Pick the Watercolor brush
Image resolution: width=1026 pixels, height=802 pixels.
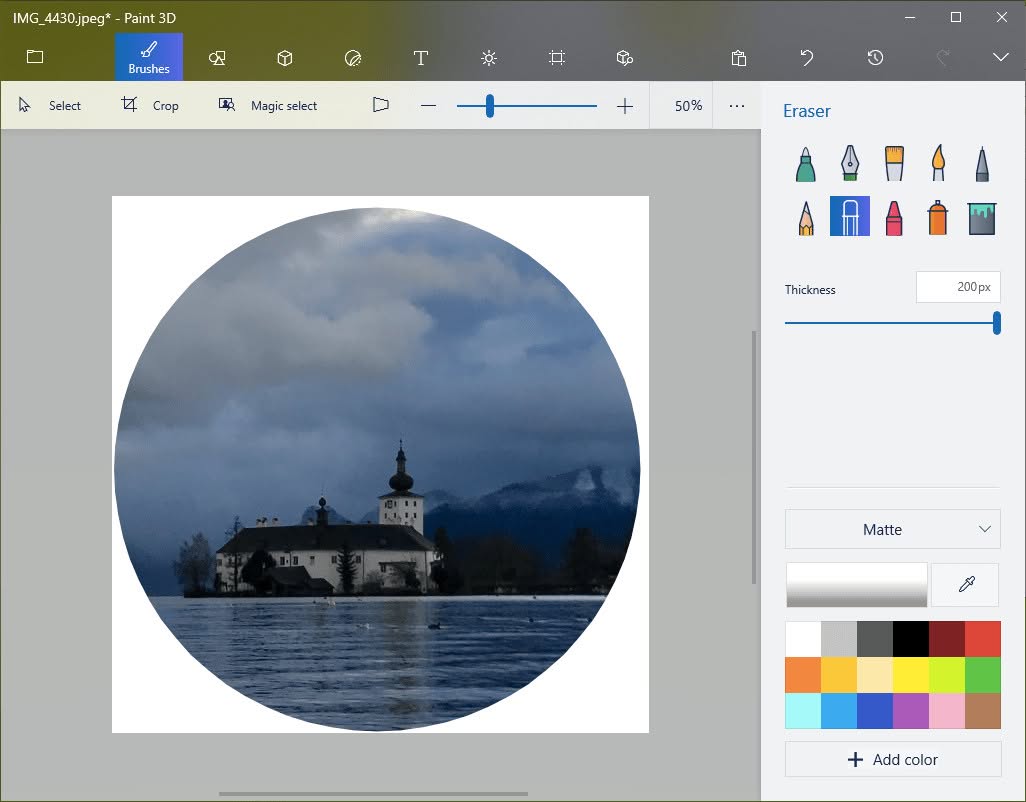pyautogui.click(x=938, y=164)
